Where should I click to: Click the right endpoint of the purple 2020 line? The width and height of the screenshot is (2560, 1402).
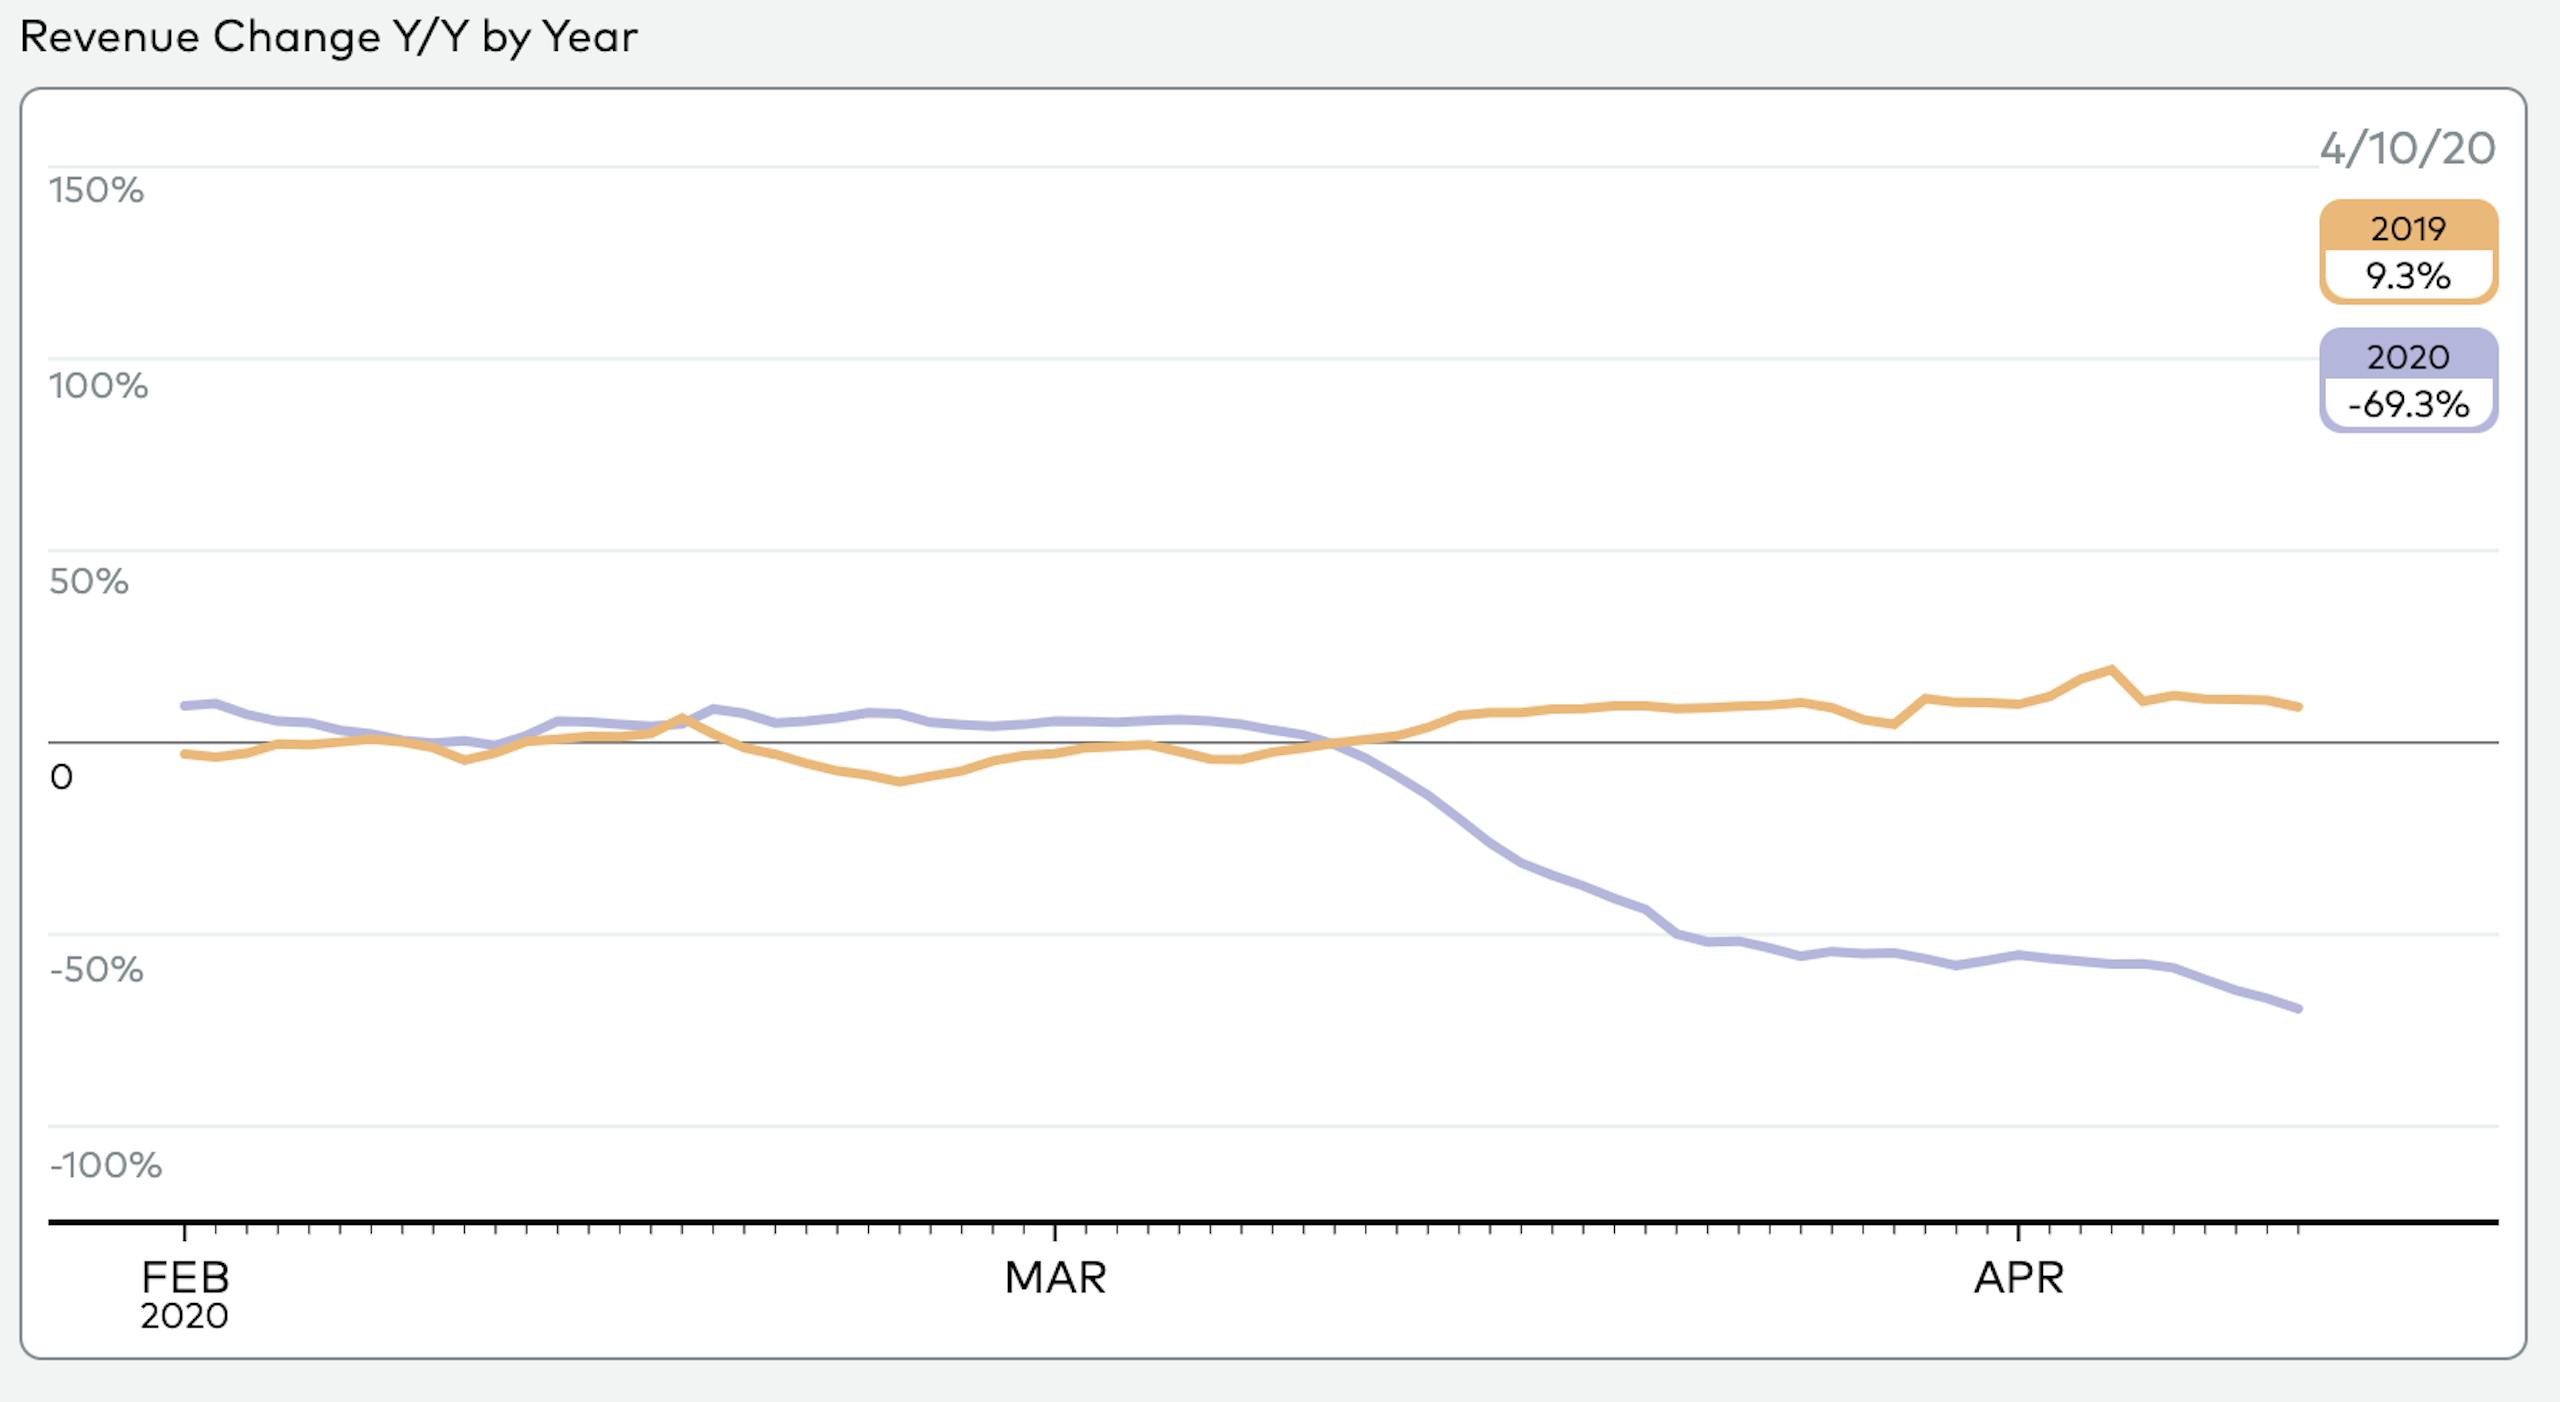2299,1008
